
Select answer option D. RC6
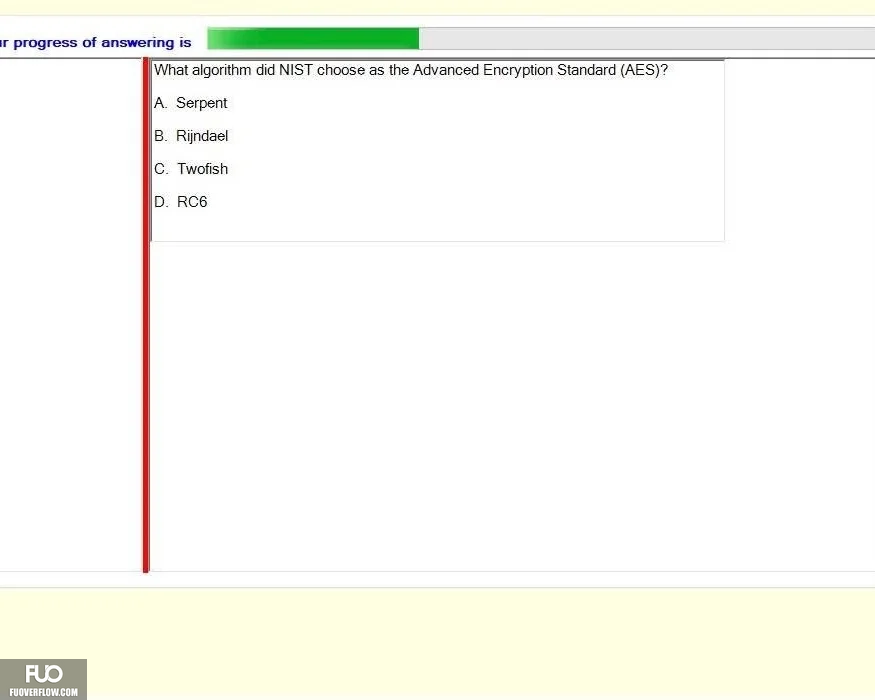(181, 202)
